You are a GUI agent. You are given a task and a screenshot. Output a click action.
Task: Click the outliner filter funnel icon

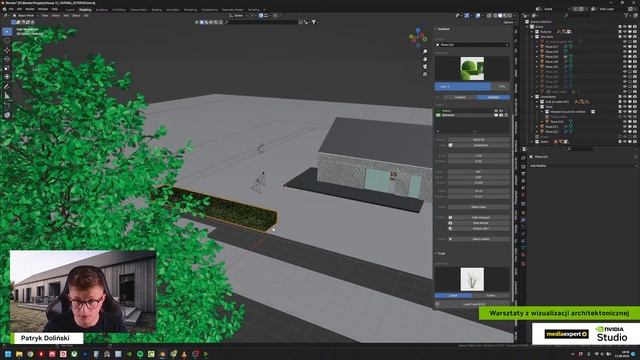tap(627, 16)
